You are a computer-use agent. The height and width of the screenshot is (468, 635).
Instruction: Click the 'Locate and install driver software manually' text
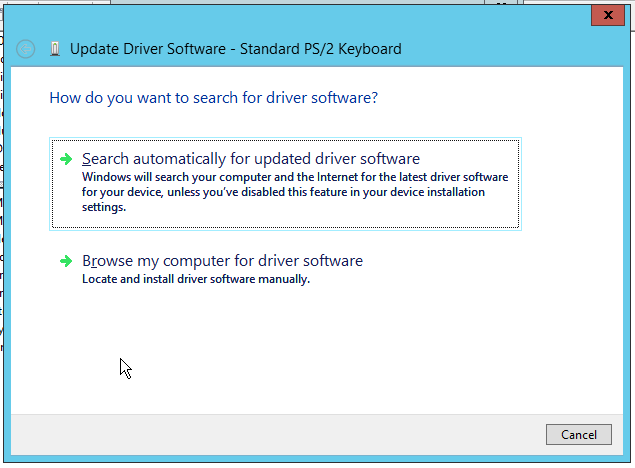pyautogui.click(x=196, y=279)
